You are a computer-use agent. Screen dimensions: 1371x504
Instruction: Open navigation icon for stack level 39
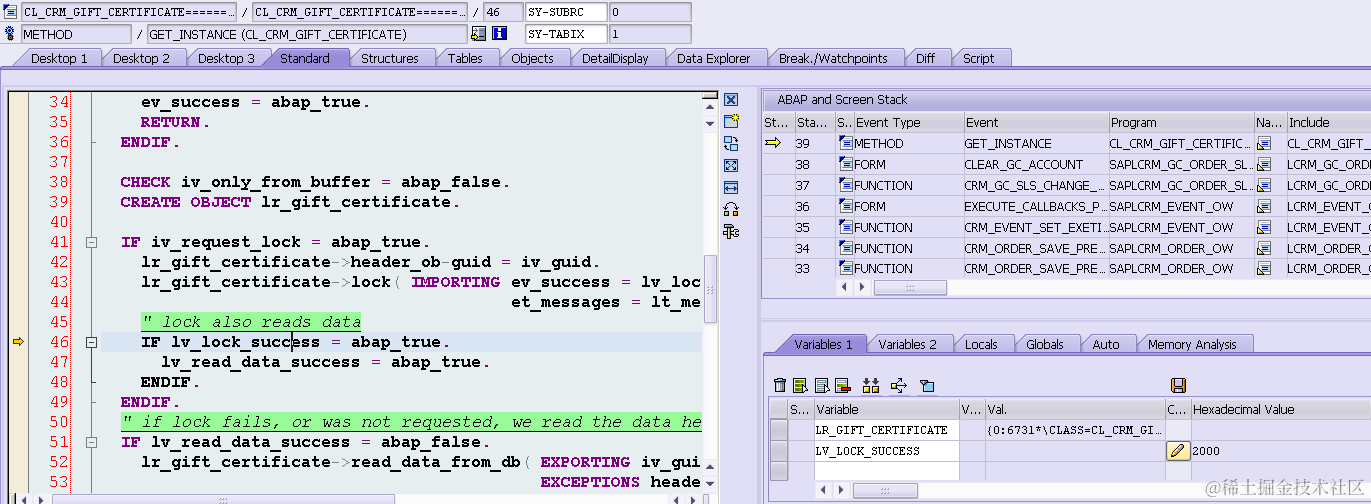1264,143
